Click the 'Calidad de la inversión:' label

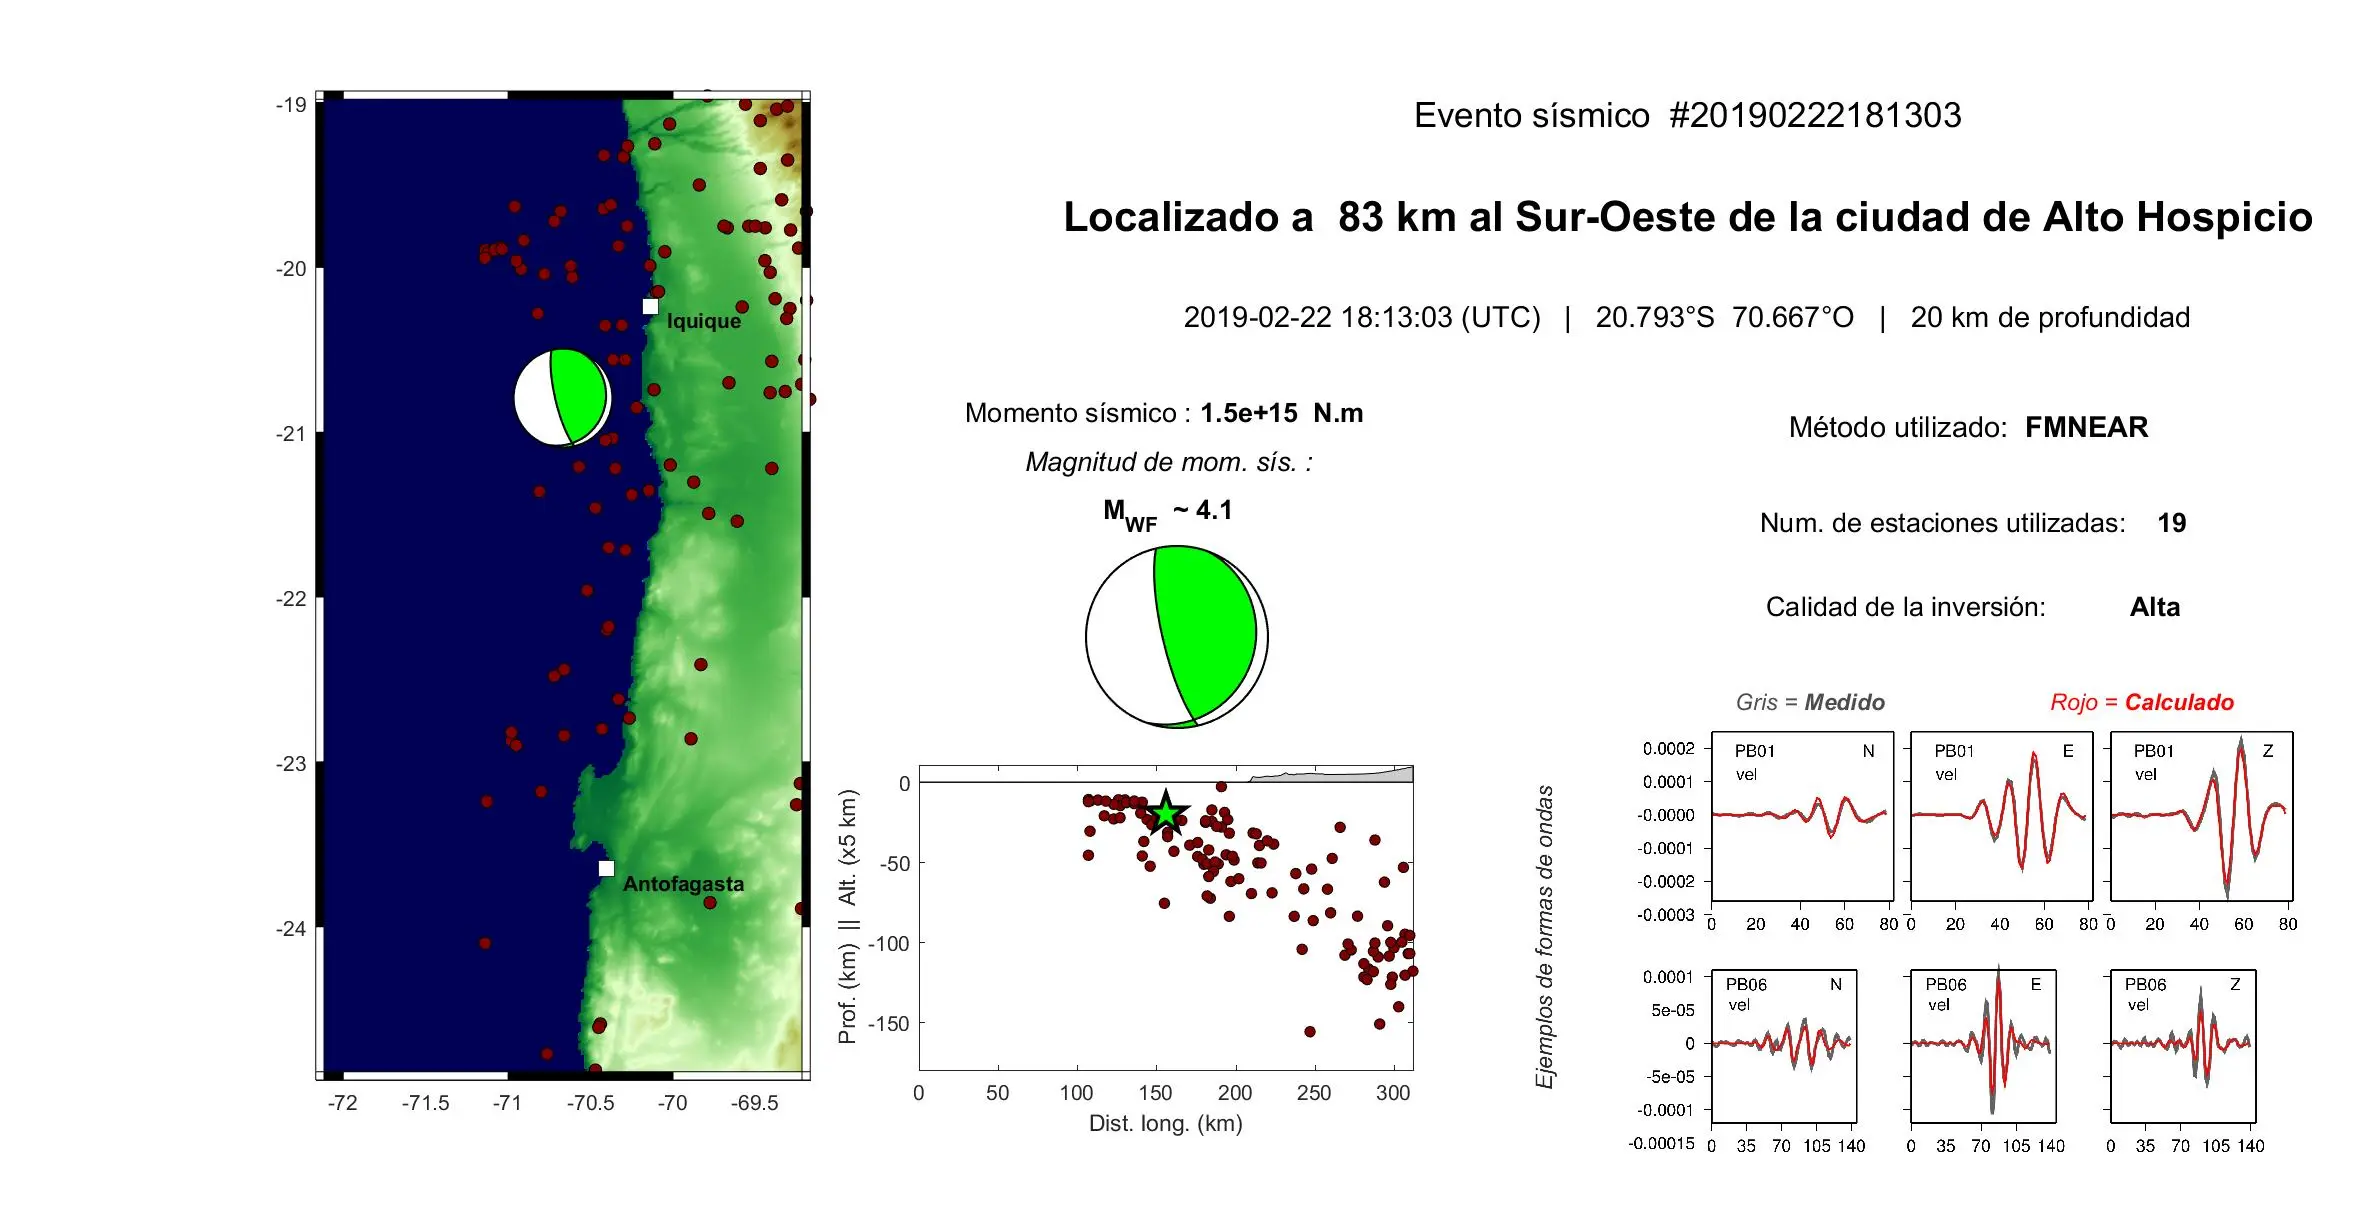pyautogui.click(x=1906, y=607)
